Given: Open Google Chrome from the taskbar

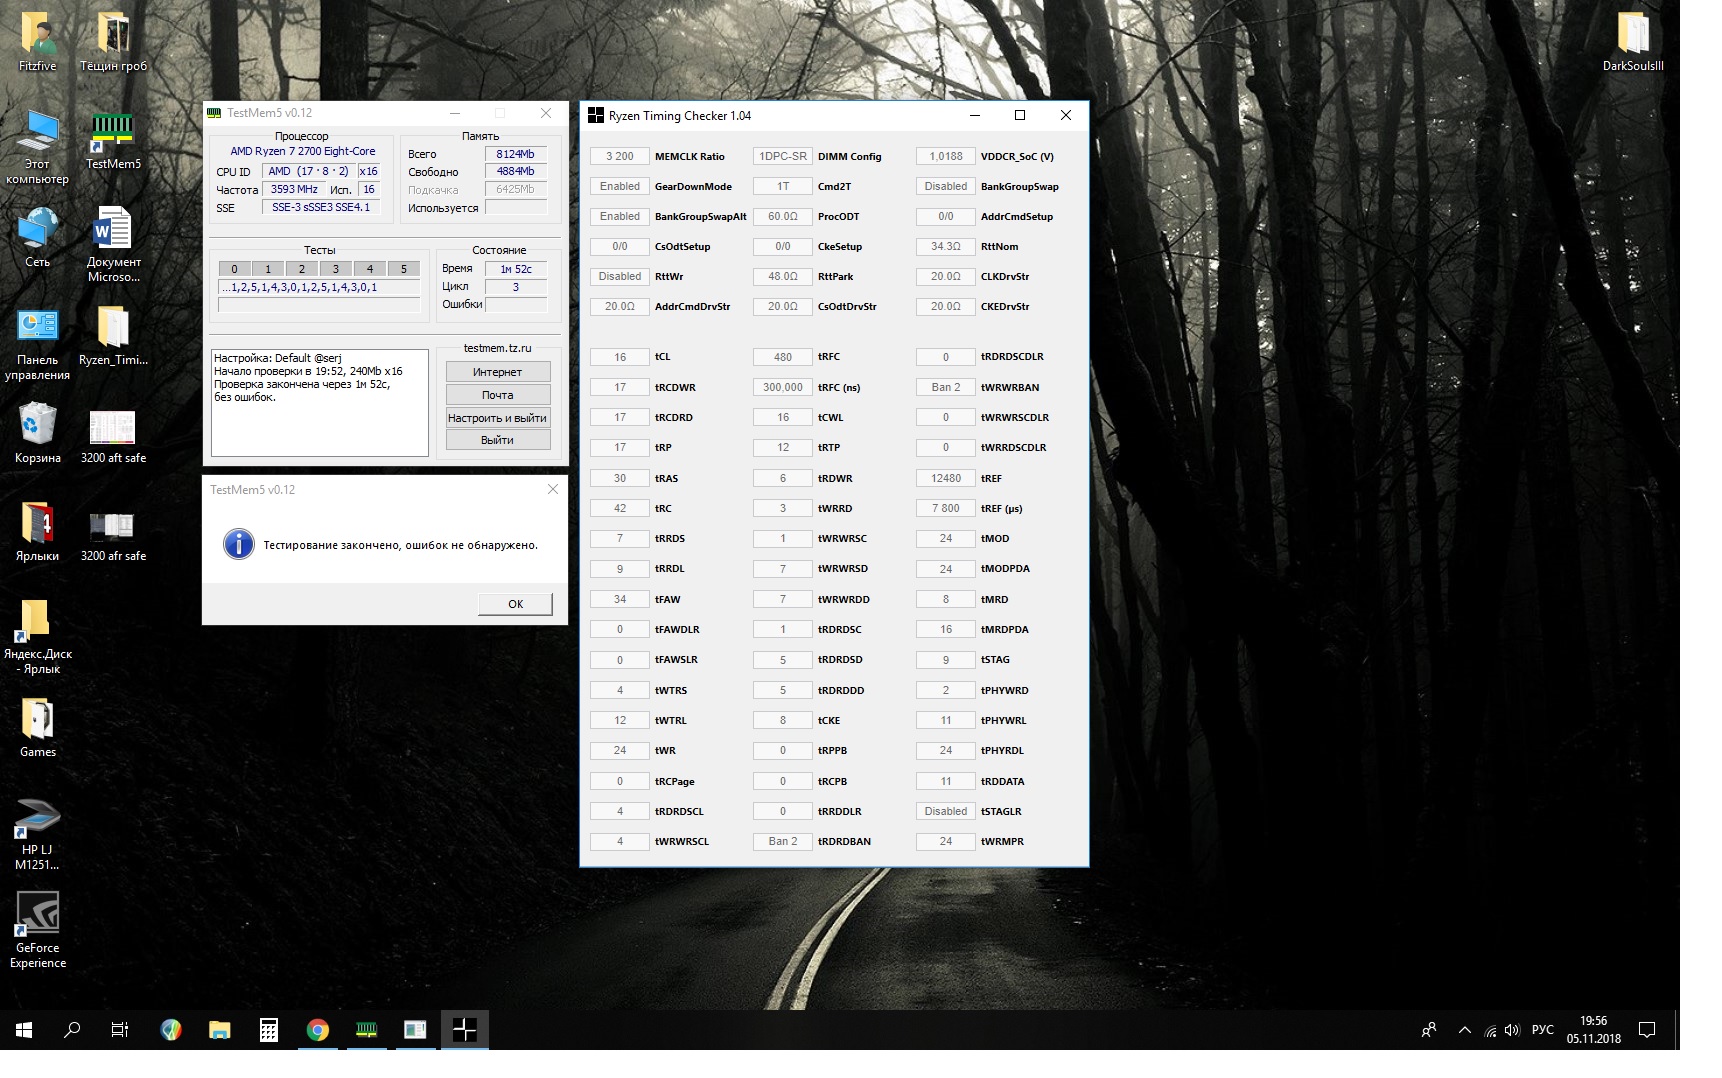Looking at the screenshot, I should [318, 1029].
